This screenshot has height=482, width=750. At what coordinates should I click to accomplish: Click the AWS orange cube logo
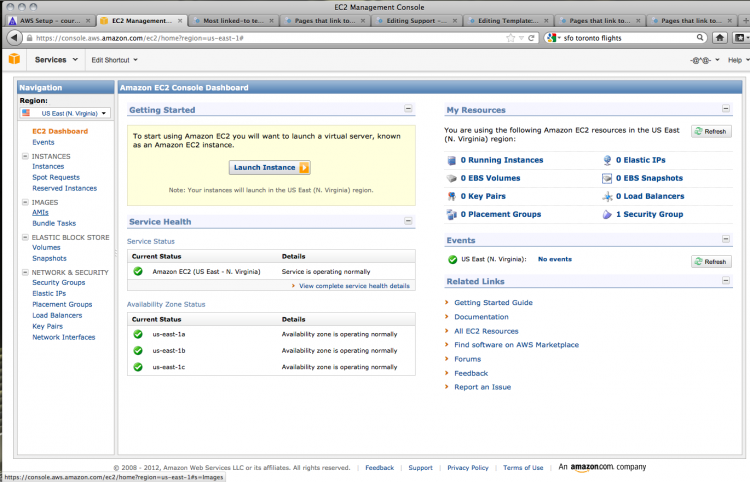(x=14, y=59)
